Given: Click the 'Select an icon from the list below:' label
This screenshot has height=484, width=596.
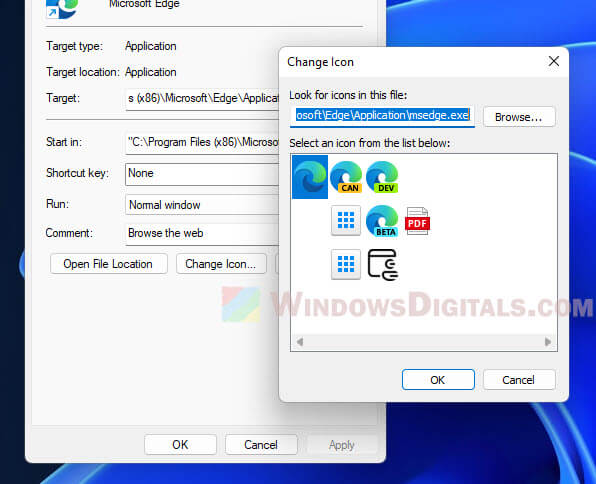Looking at the screenshot, I should tap(369, 143).
